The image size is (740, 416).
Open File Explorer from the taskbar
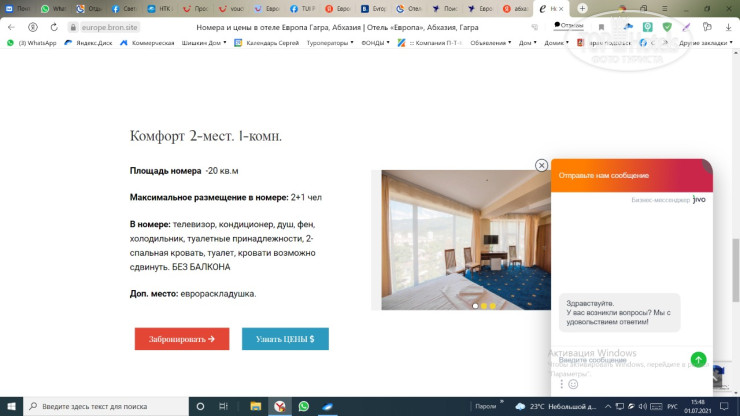click(x=255, y=406)
